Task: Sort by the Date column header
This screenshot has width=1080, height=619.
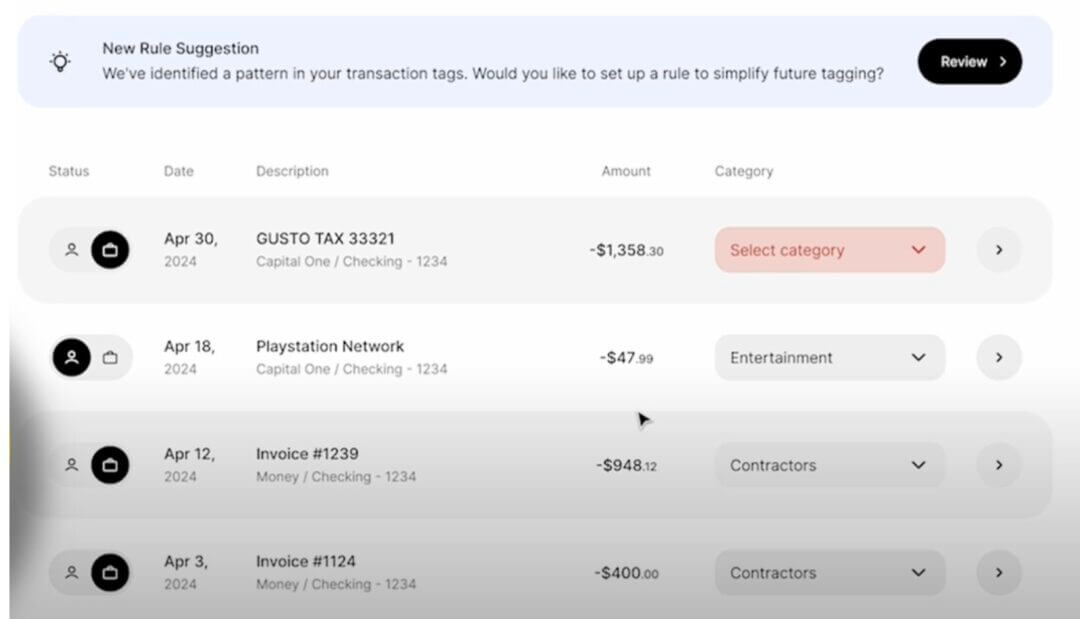Action: point(179,171)
